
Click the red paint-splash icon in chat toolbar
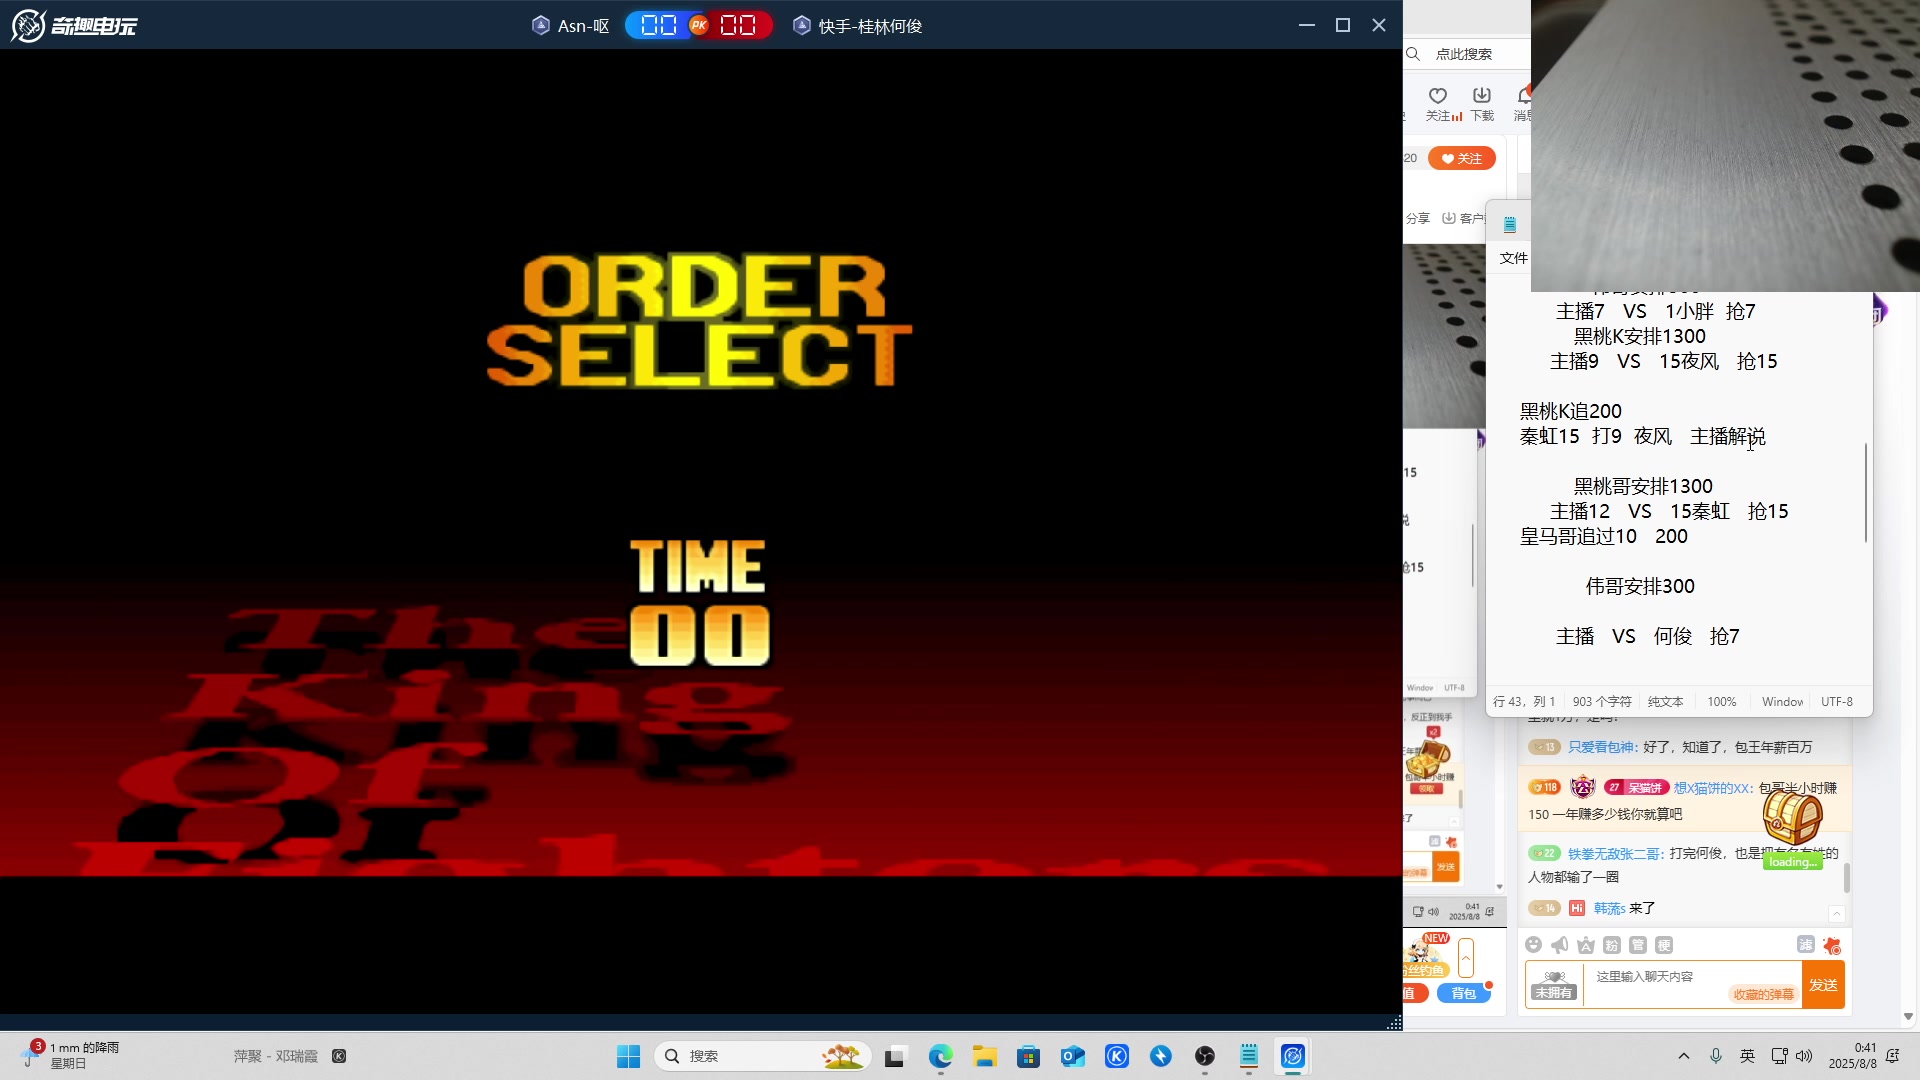1832,945
